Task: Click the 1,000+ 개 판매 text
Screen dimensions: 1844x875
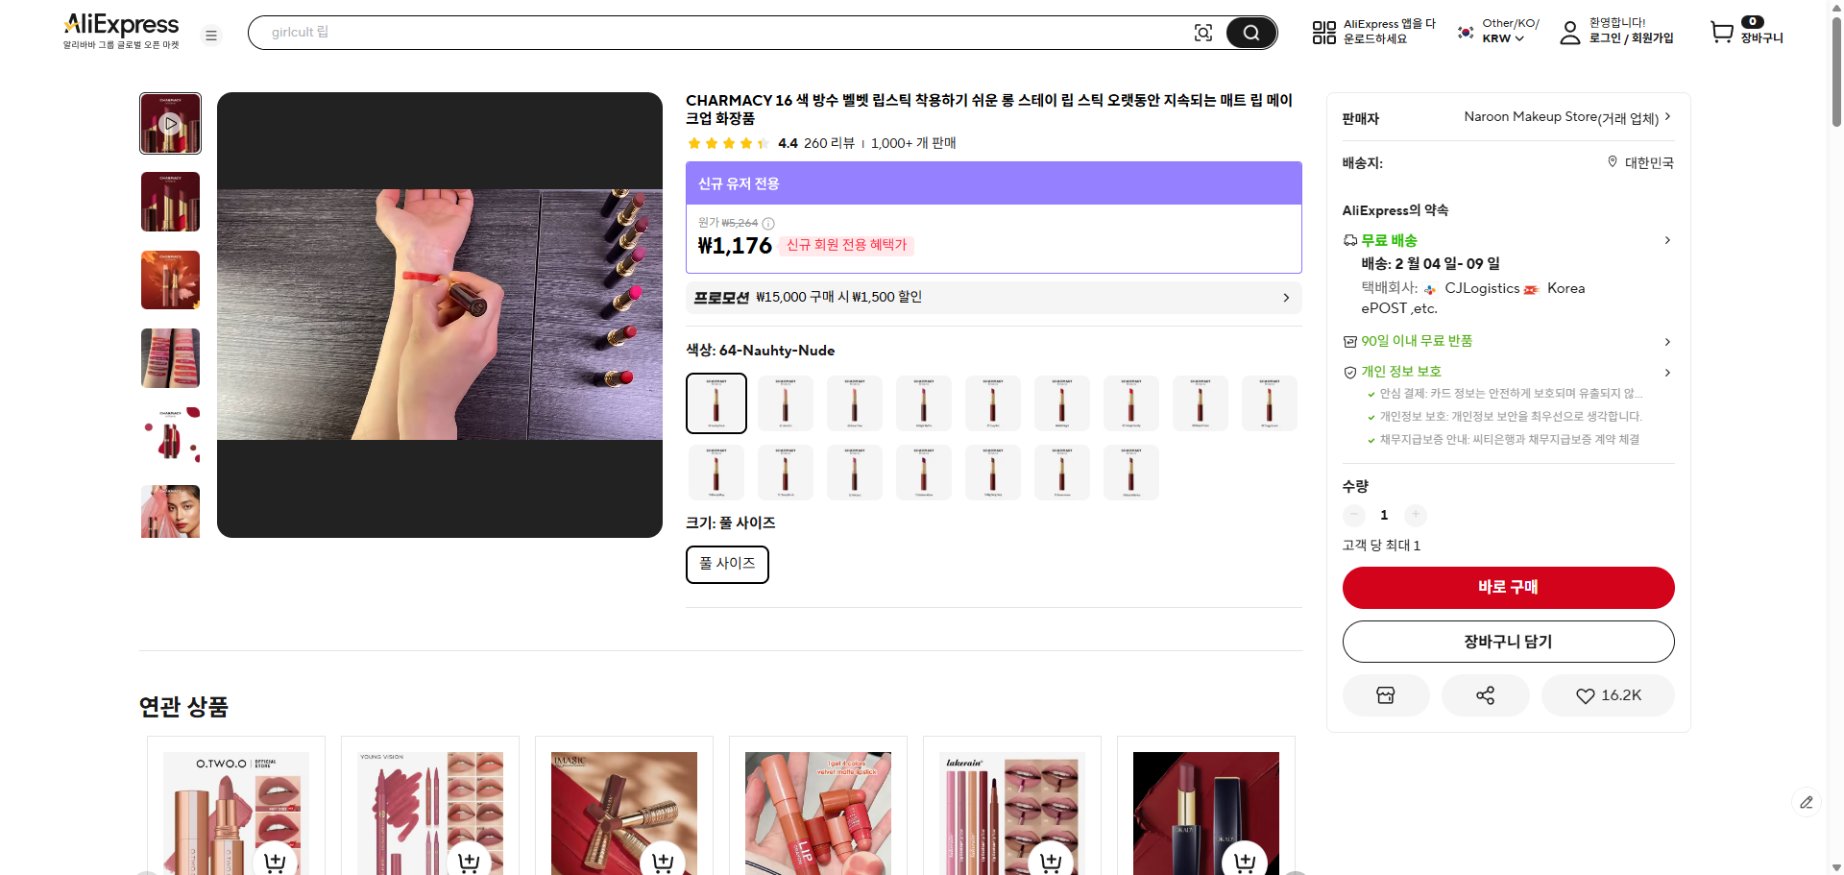Action: (913, 143)
